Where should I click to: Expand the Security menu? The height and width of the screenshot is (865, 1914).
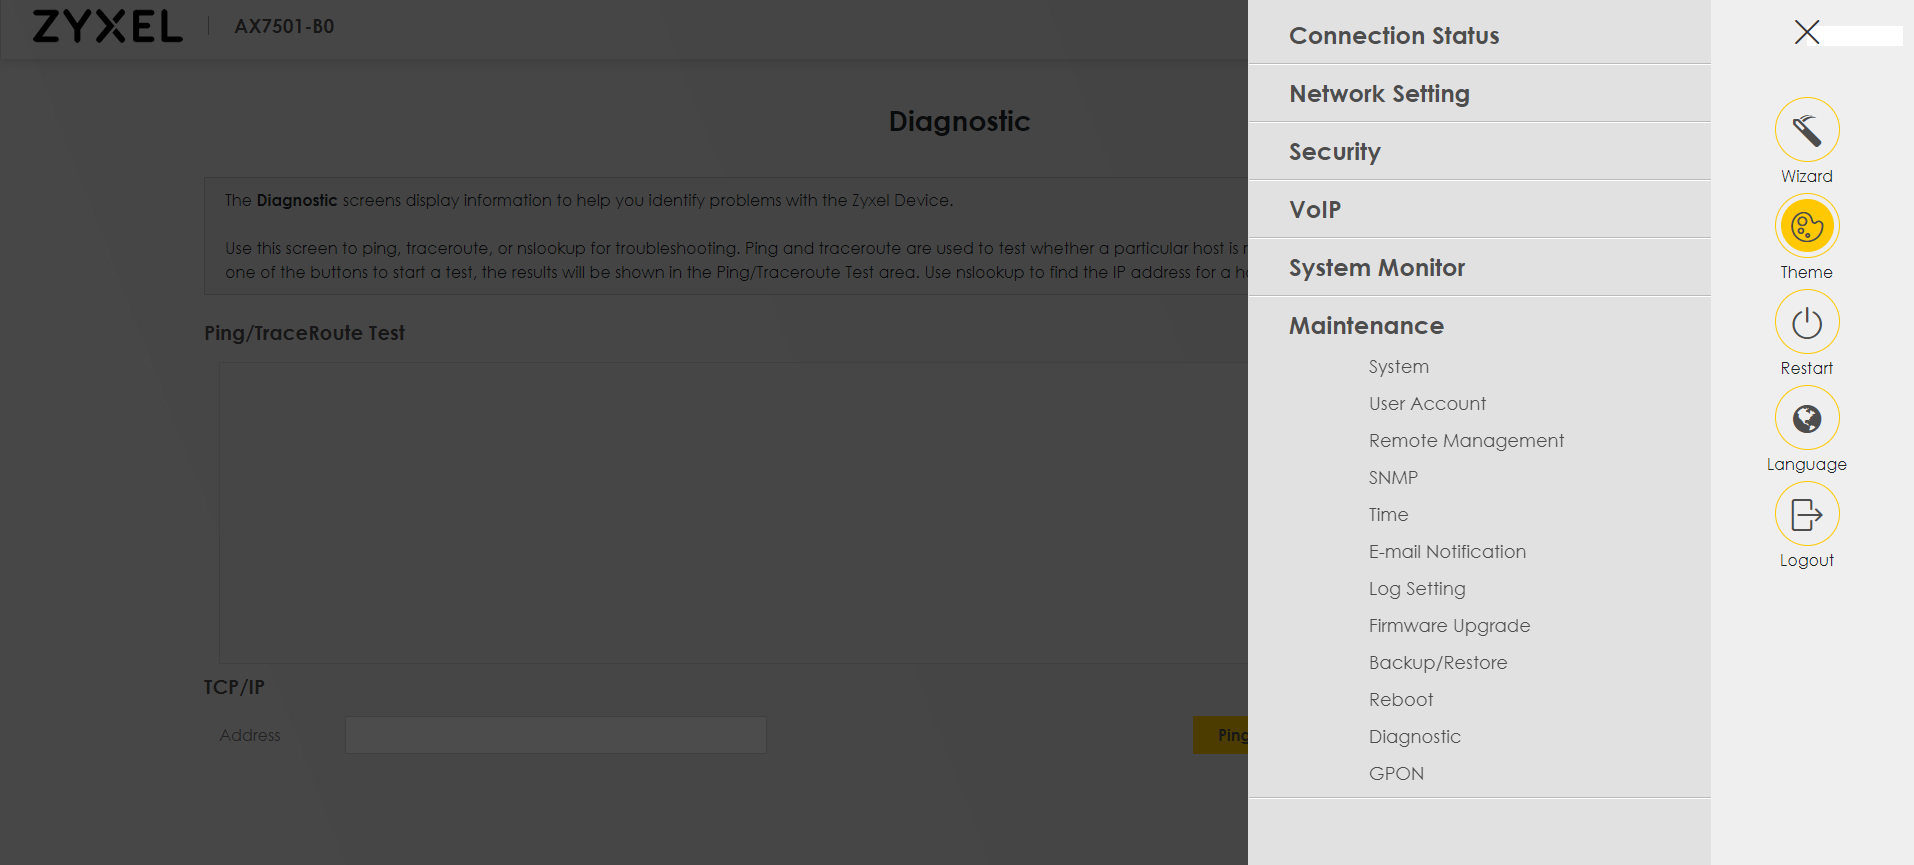[x=1334, y=152]
